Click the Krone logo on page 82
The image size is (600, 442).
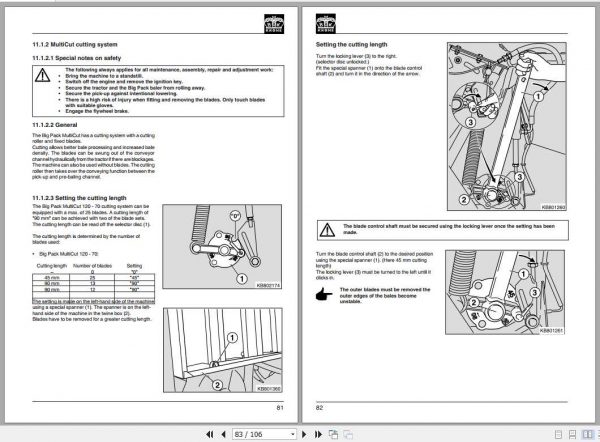pos(326,24)
